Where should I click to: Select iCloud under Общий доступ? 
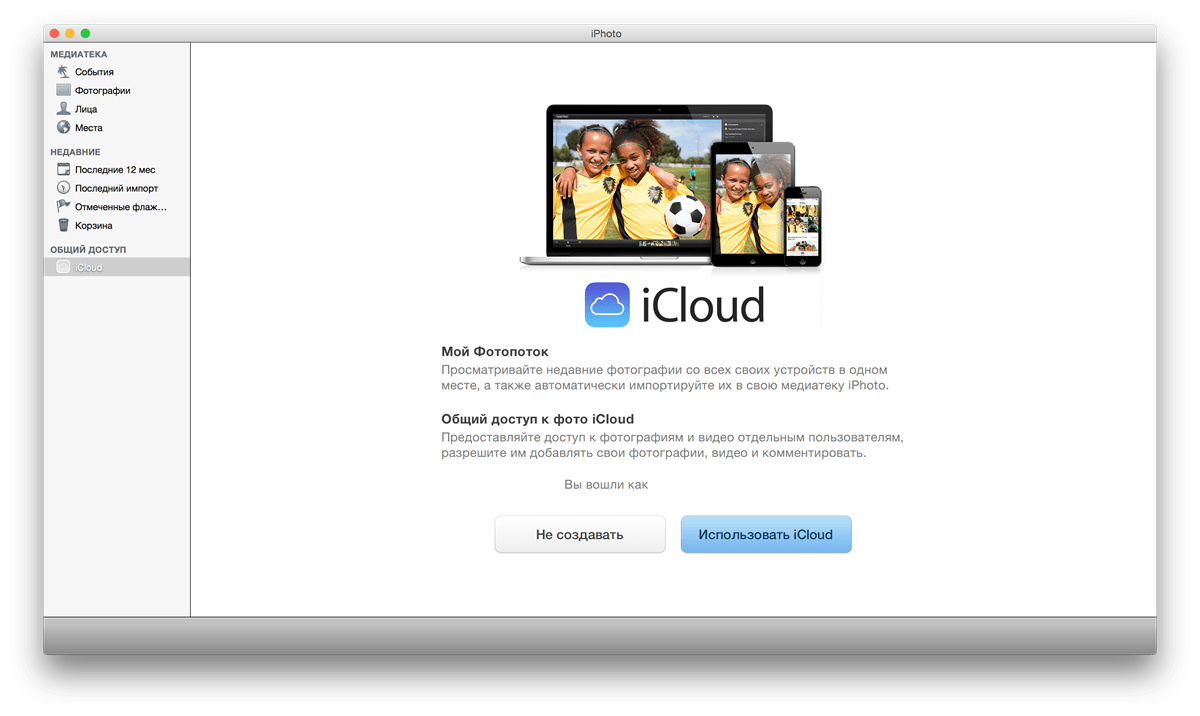click(x=117, y=268)
